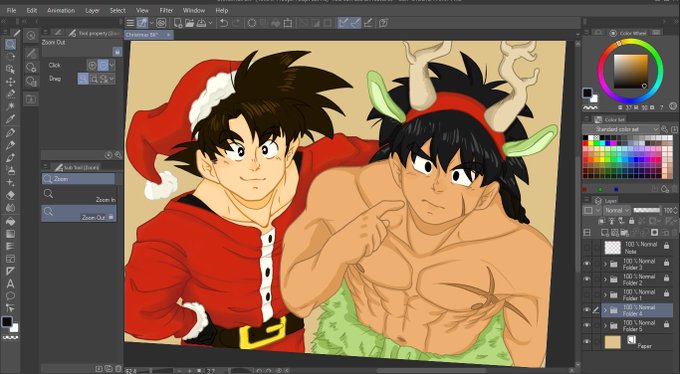Toggle the Snap to ruler command bar button
Viewport: 680px width, 374px height.
click(343, 23)
